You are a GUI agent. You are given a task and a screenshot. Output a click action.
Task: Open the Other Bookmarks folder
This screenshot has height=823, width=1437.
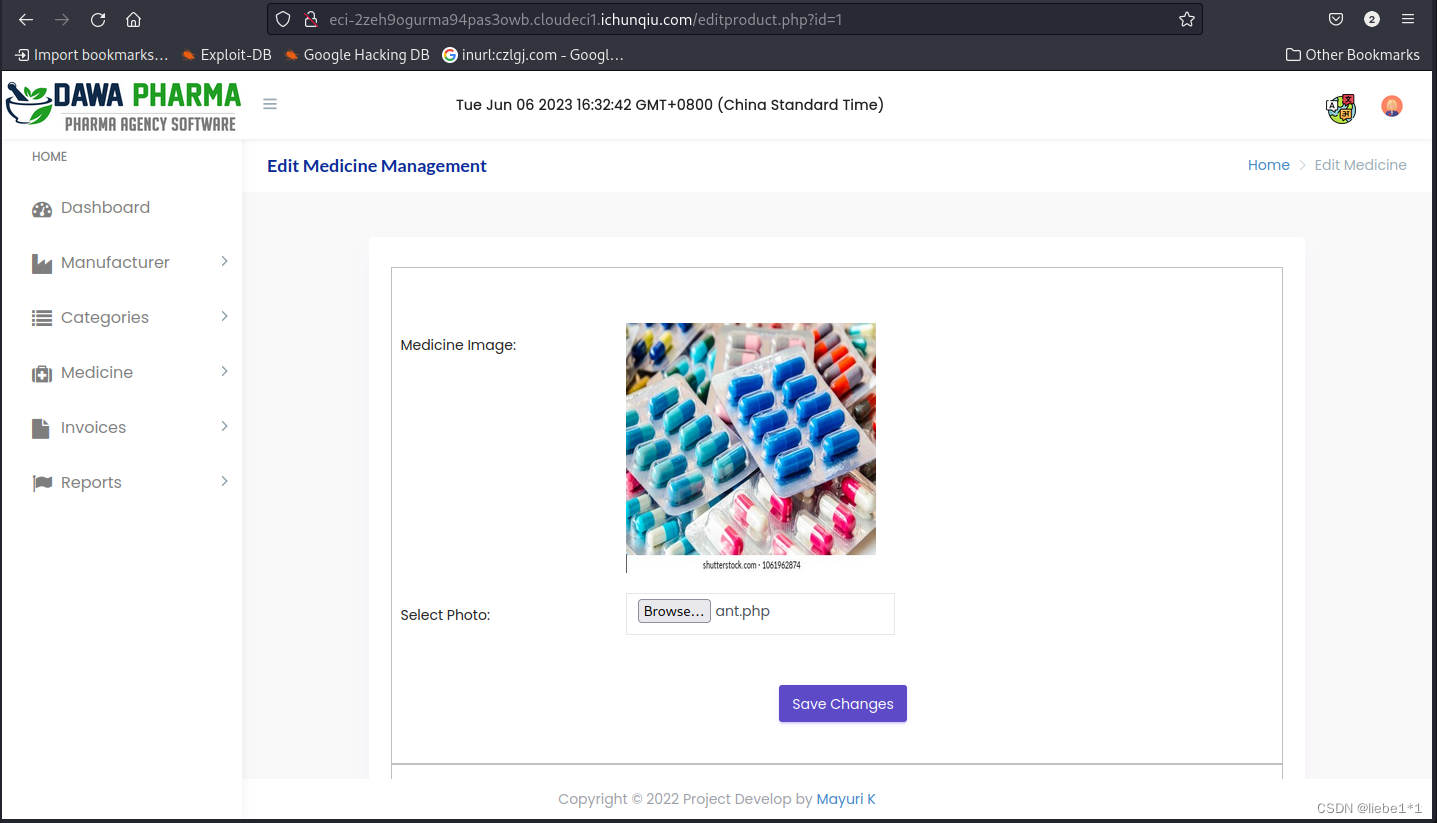(1352, 55)
